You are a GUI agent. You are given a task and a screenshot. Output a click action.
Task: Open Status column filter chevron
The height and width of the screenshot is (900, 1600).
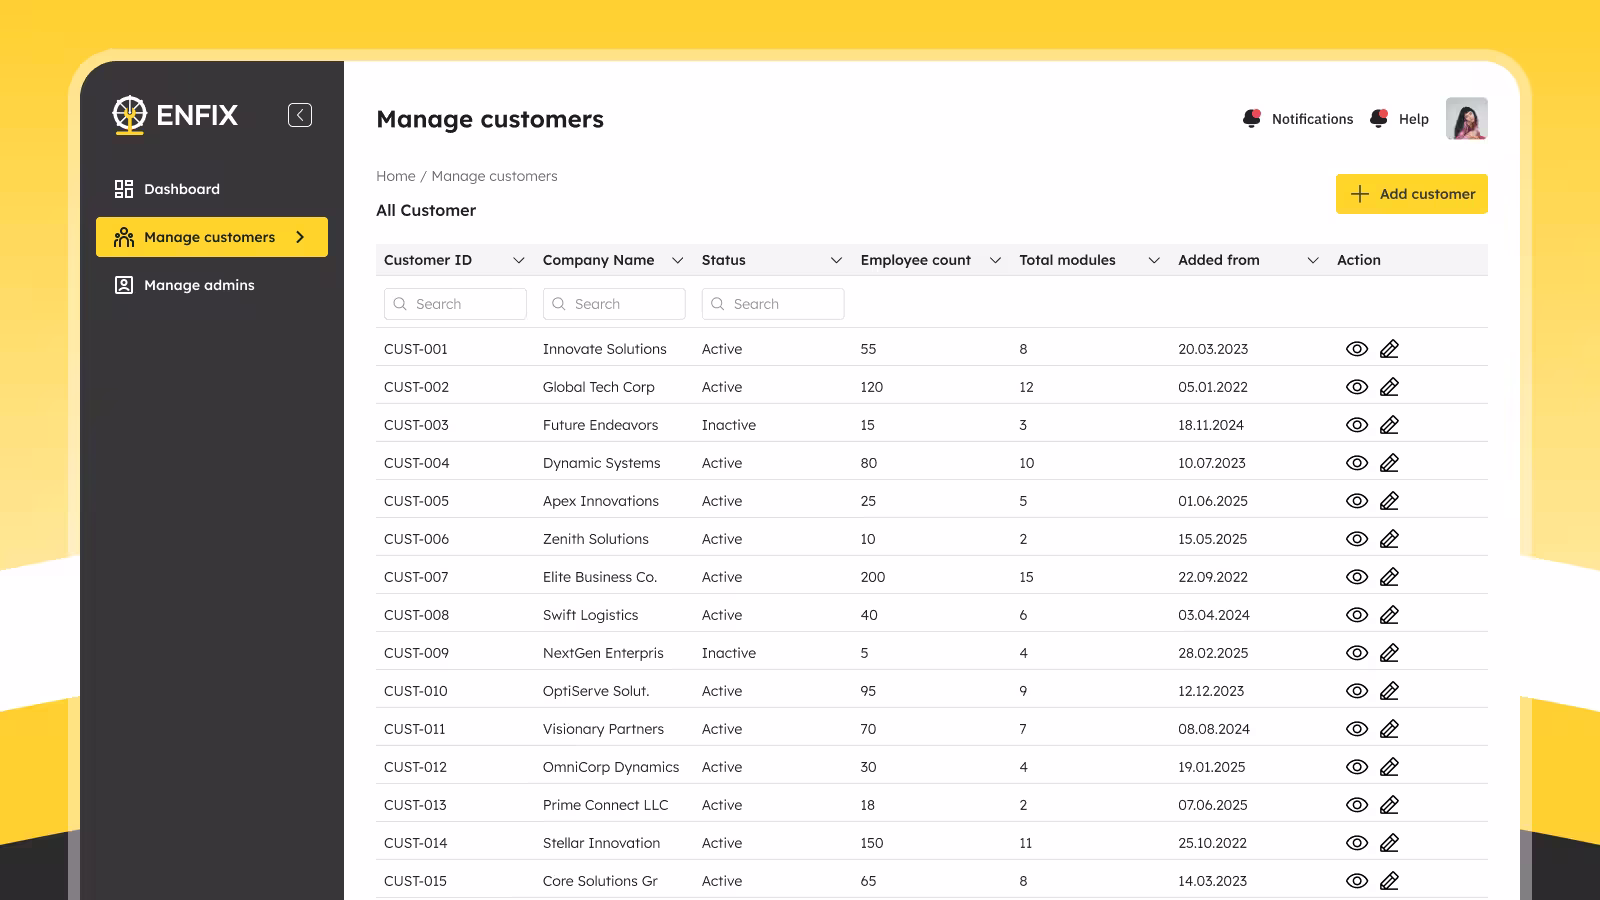[836, 260]
